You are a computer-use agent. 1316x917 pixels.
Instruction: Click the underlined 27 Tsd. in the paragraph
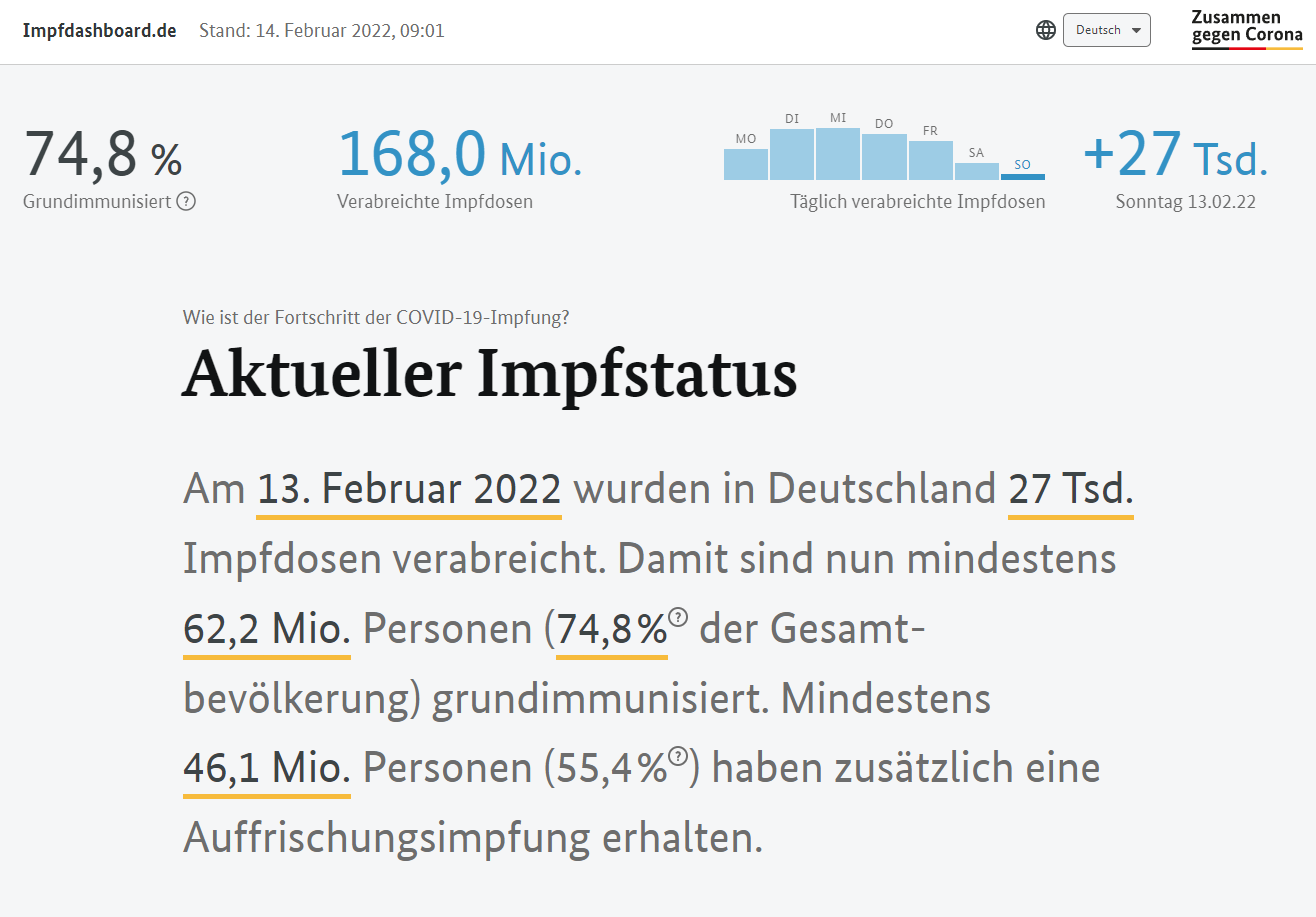tap(1070, 490)
